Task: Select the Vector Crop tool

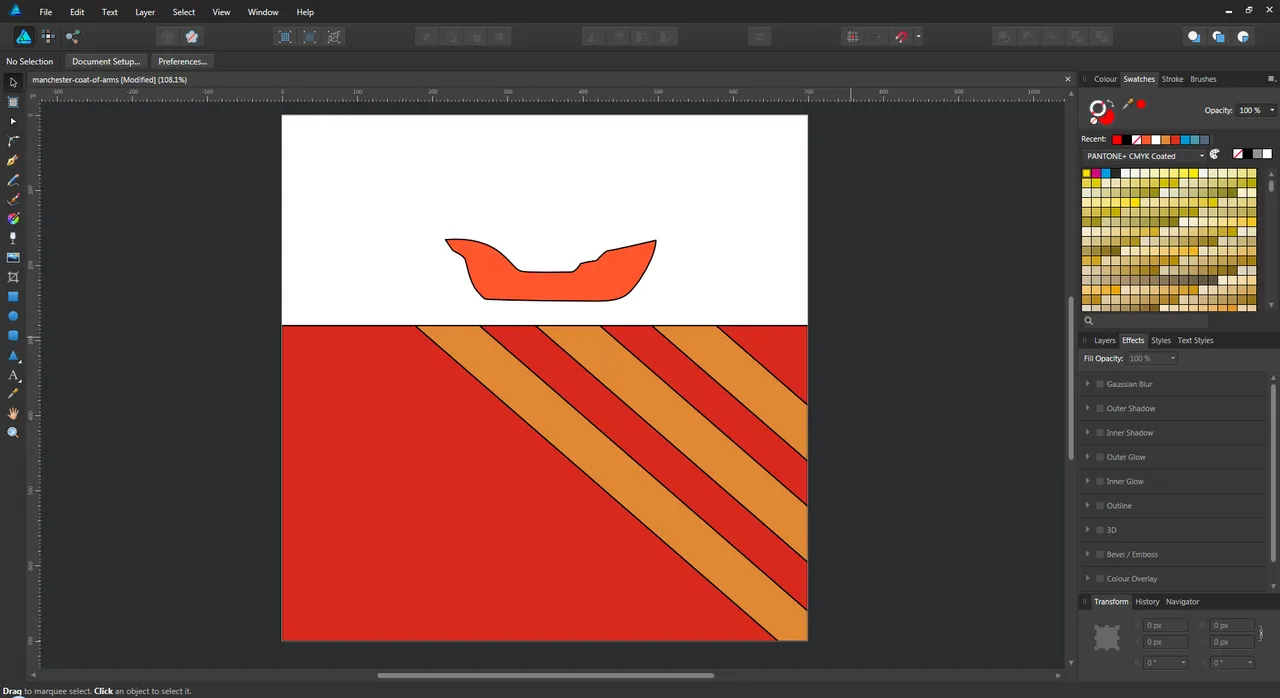Action: [x=13, y=277]
